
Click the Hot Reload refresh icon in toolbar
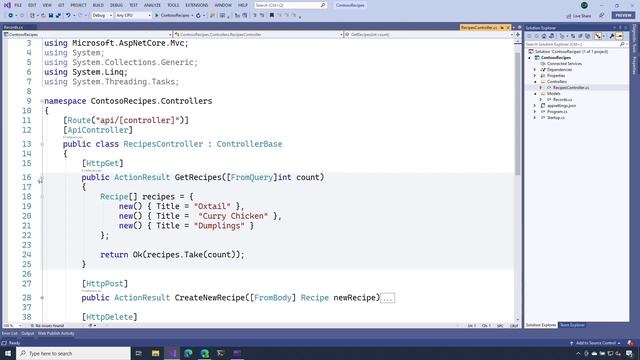coord(198,16)
